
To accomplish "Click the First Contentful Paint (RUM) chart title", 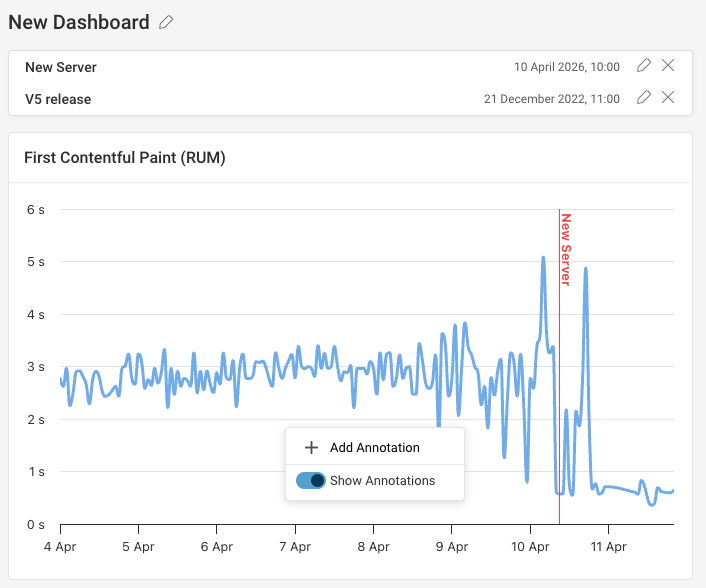I will [x=125, y=158].
